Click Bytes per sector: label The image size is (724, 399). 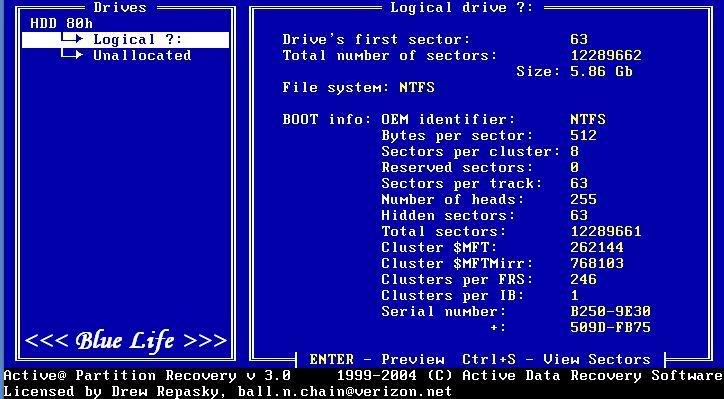click(x=457, y=135)
